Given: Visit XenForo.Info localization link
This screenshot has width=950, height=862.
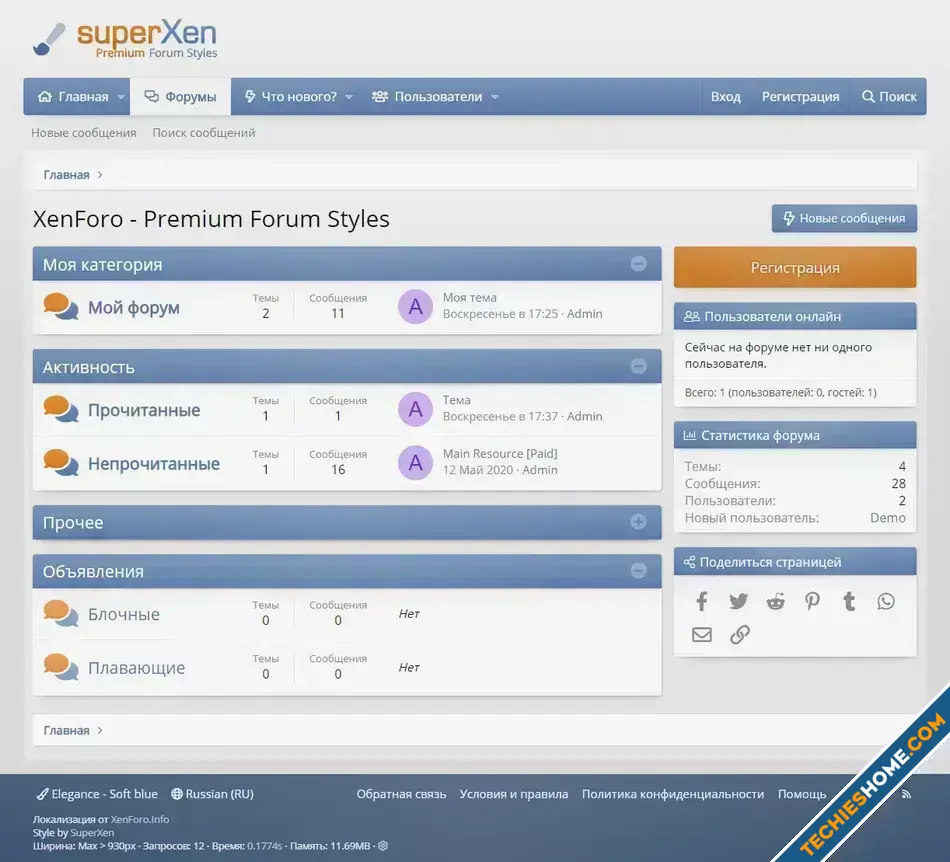Looking at the screenshot, I should tap(140, 819).
